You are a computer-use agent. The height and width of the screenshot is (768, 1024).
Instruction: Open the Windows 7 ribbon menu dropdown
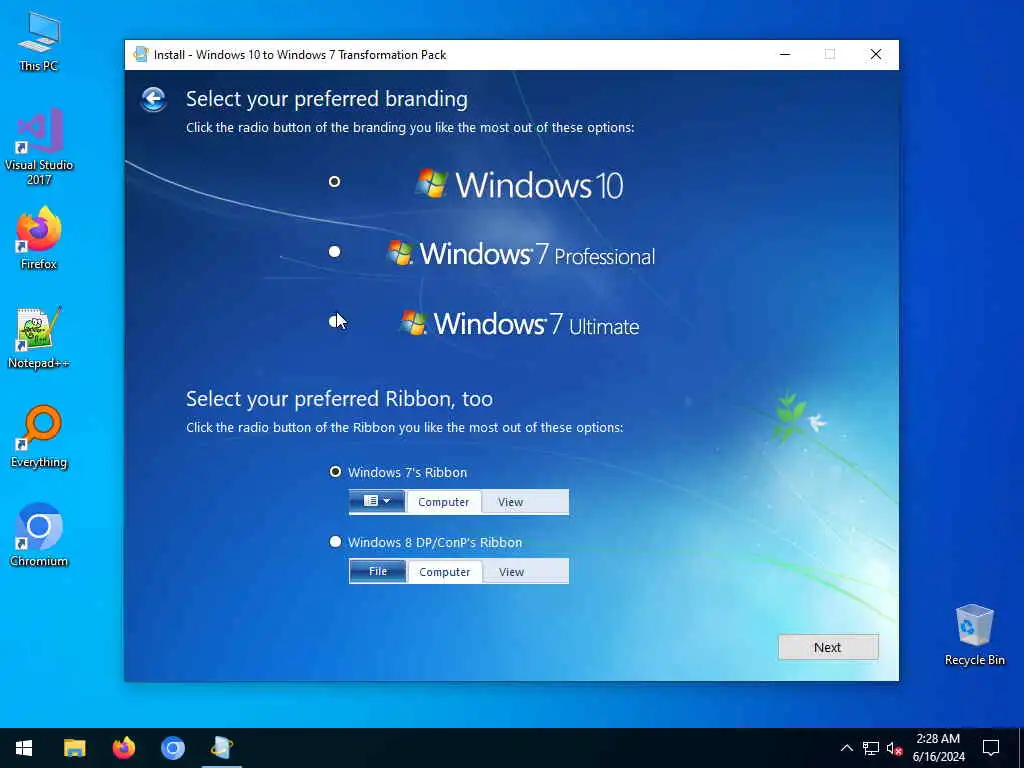(377, 501)
